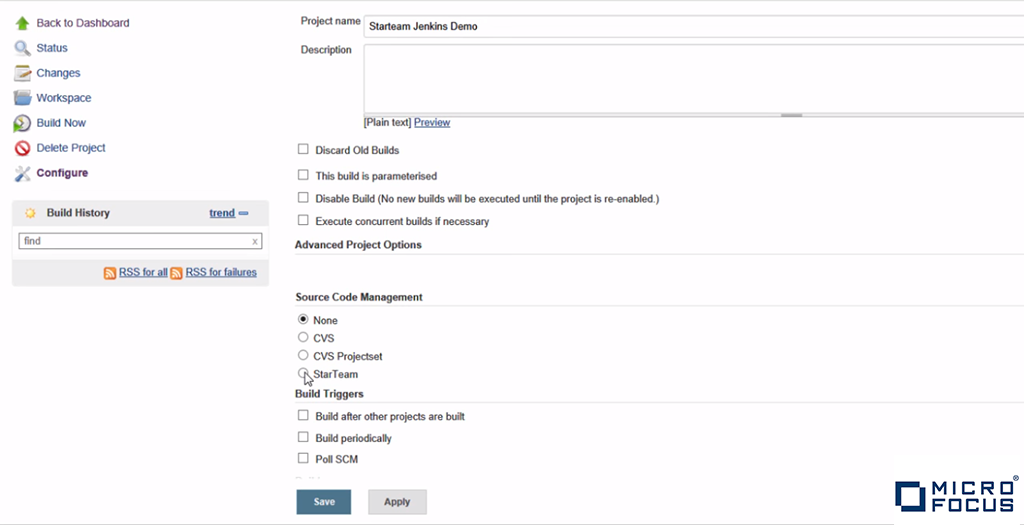Image resolution: width=1024 pixels, height=525 pixels.
Task: Select the StarTeam radio button
Action: [x=303, y=373]
